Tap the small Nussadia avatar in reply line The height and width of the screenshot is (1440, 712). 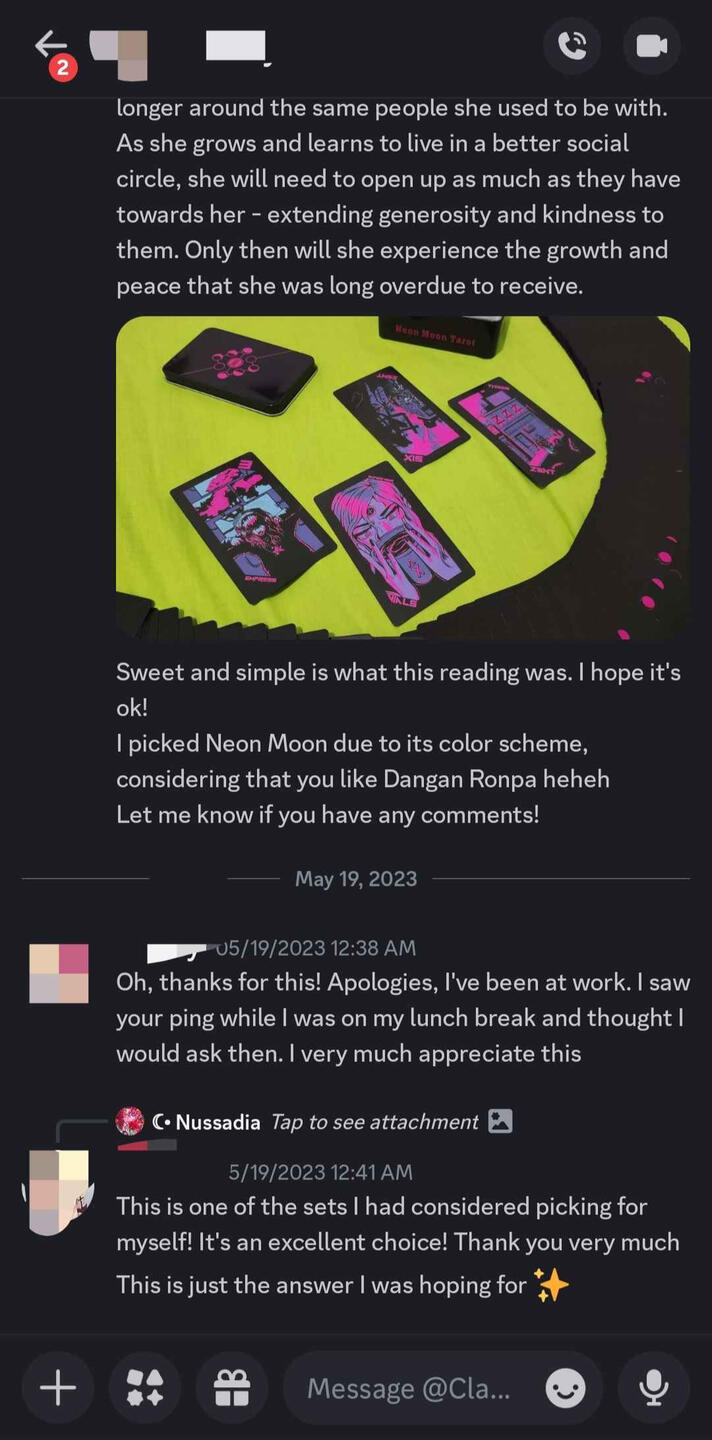click(x=130, y=1122)
